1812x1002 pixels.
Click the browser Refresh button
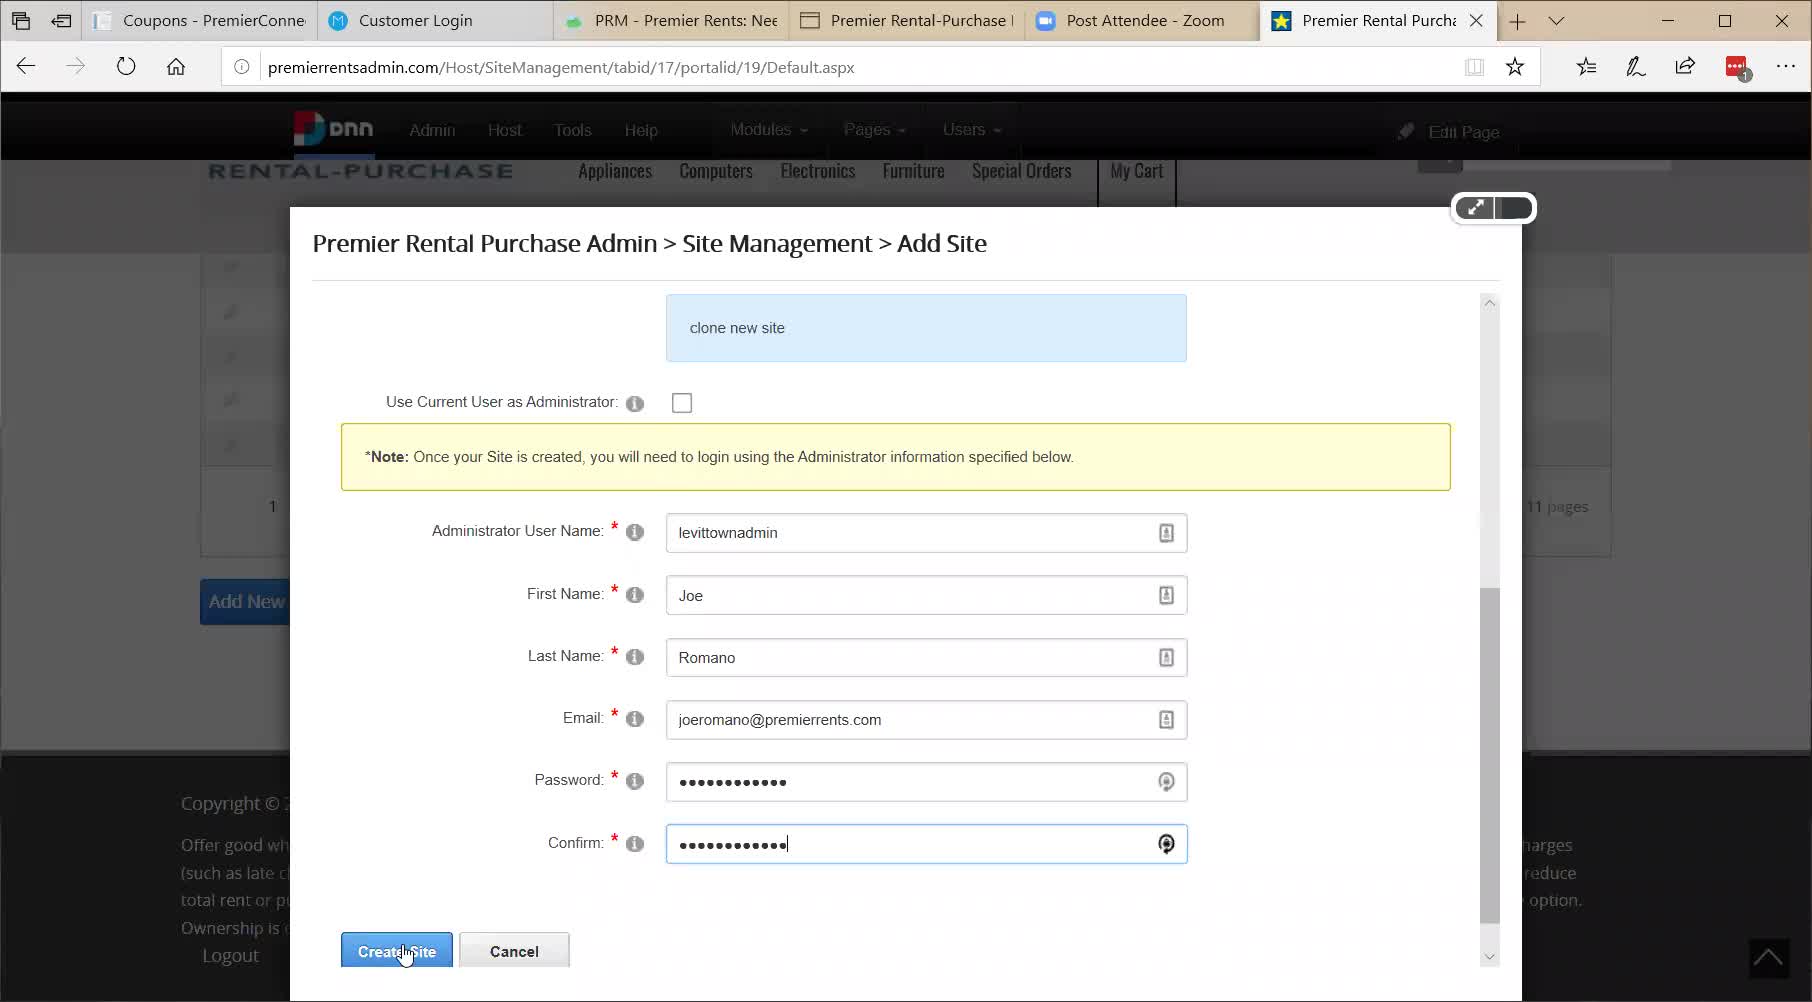click(126, 67)
